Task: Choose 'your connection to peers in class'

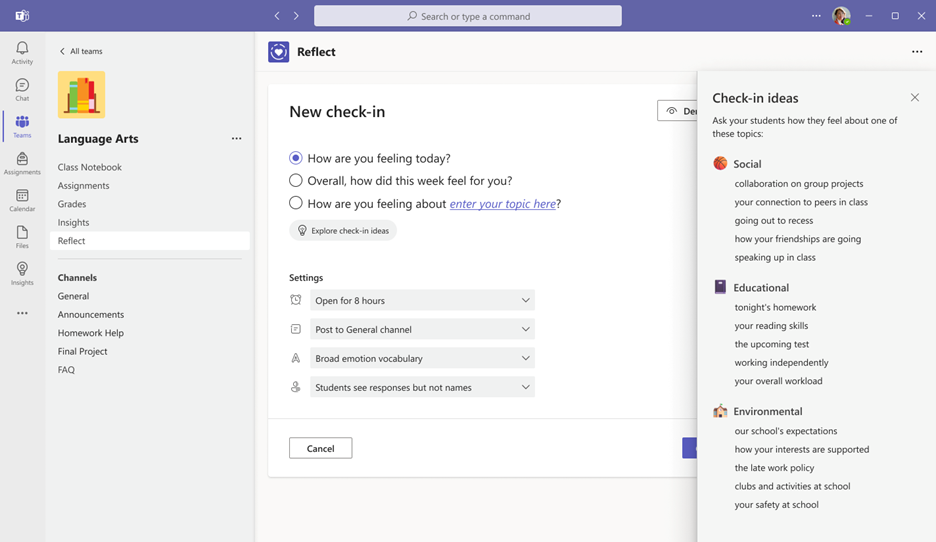Action: tap(801, 202)
